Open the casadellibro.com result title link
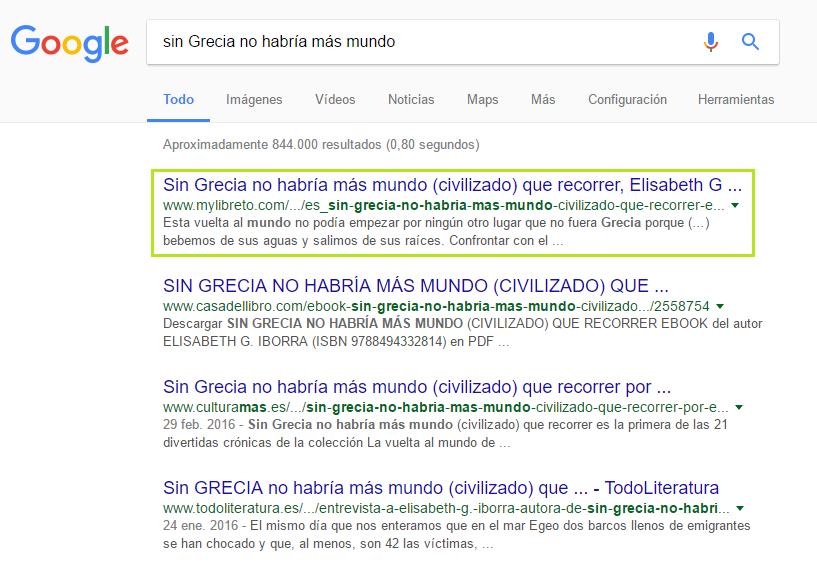Screen dimensions: 817x568 [x=415, y=286]
